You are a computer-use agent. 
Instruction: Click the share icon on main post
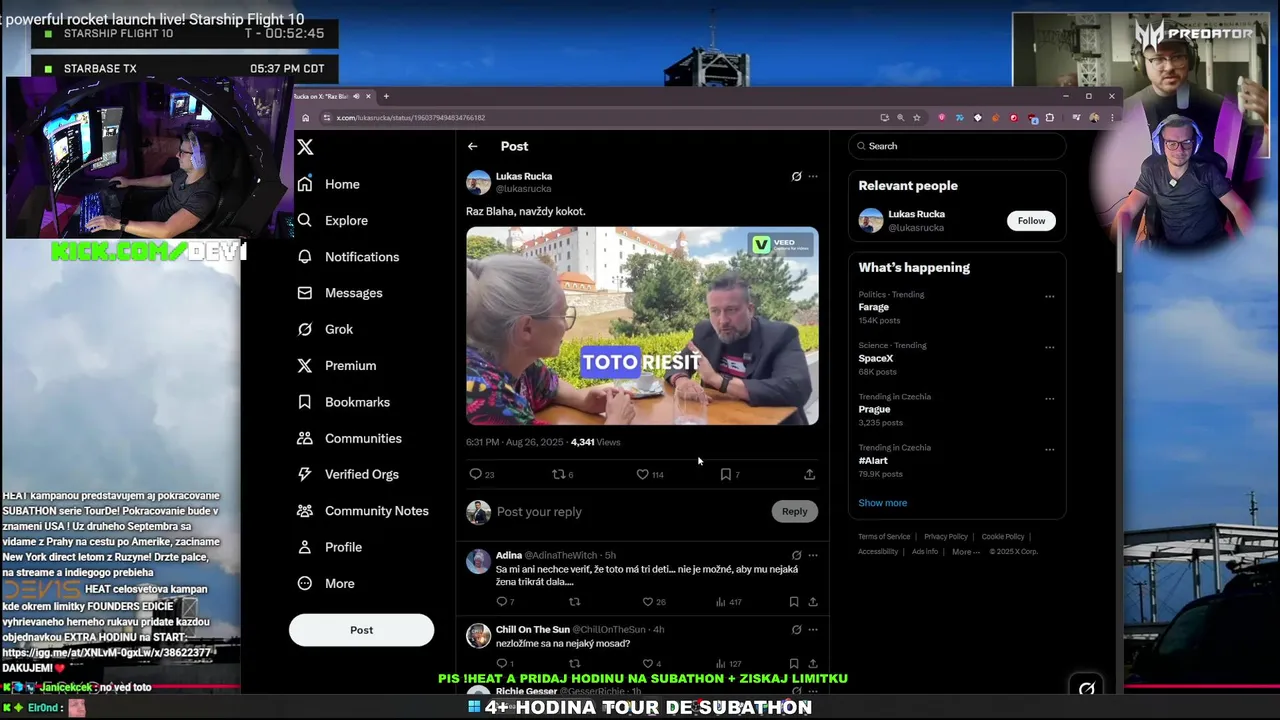[x=809, y=474]
